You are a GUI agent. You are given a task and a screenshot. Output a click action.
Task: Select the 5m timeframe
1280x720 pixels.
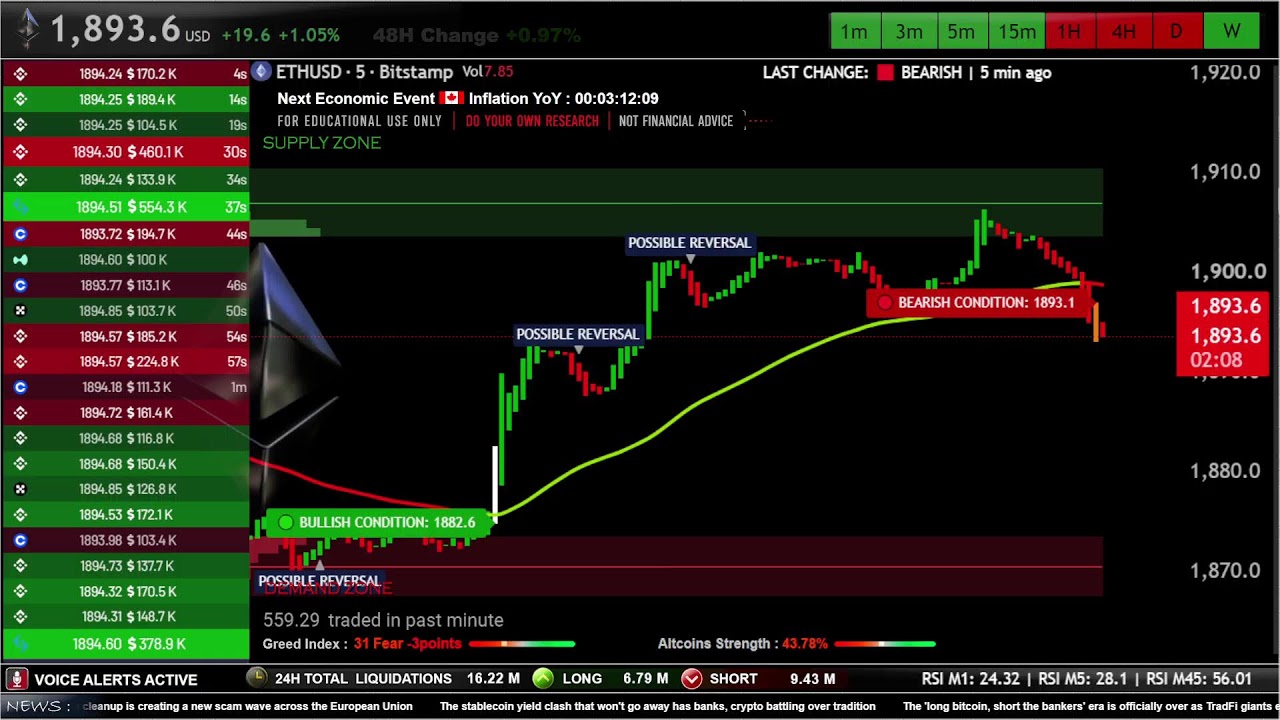(x=961, y=32)
